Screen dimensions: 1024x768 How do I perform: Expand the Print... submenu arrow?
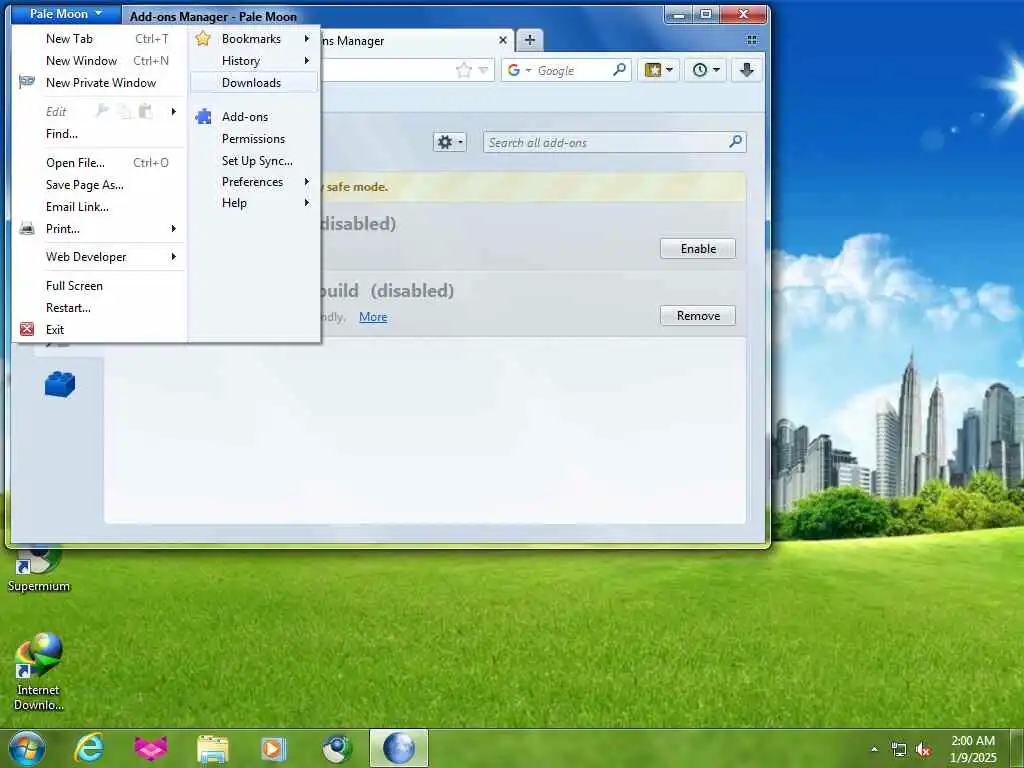[x=174, y=229]
